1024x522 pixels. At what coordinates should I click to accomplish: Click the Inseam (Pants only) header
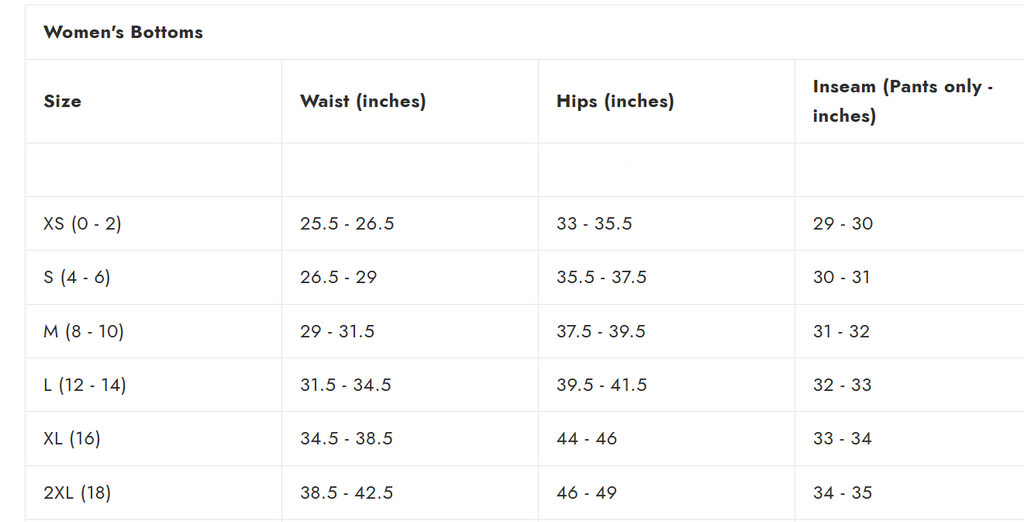click(902, 101)
